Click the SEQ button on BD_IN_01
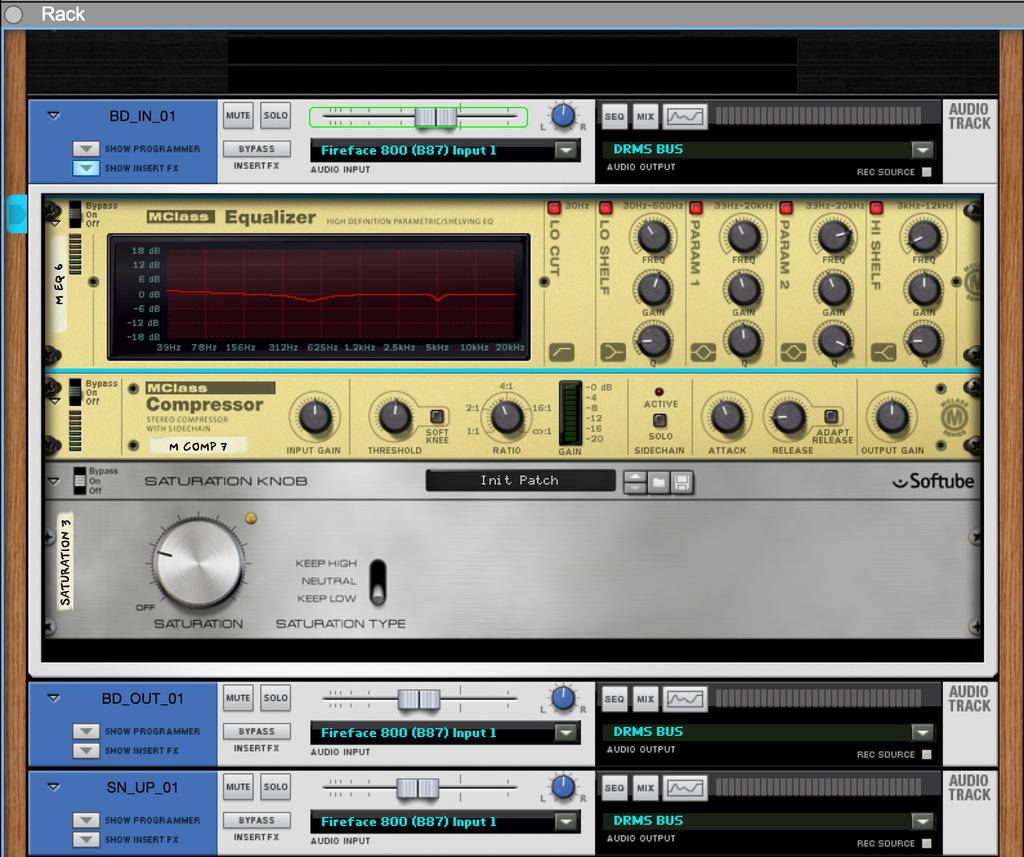Viewport: 1024px width, 857px height. click(614, 116)
